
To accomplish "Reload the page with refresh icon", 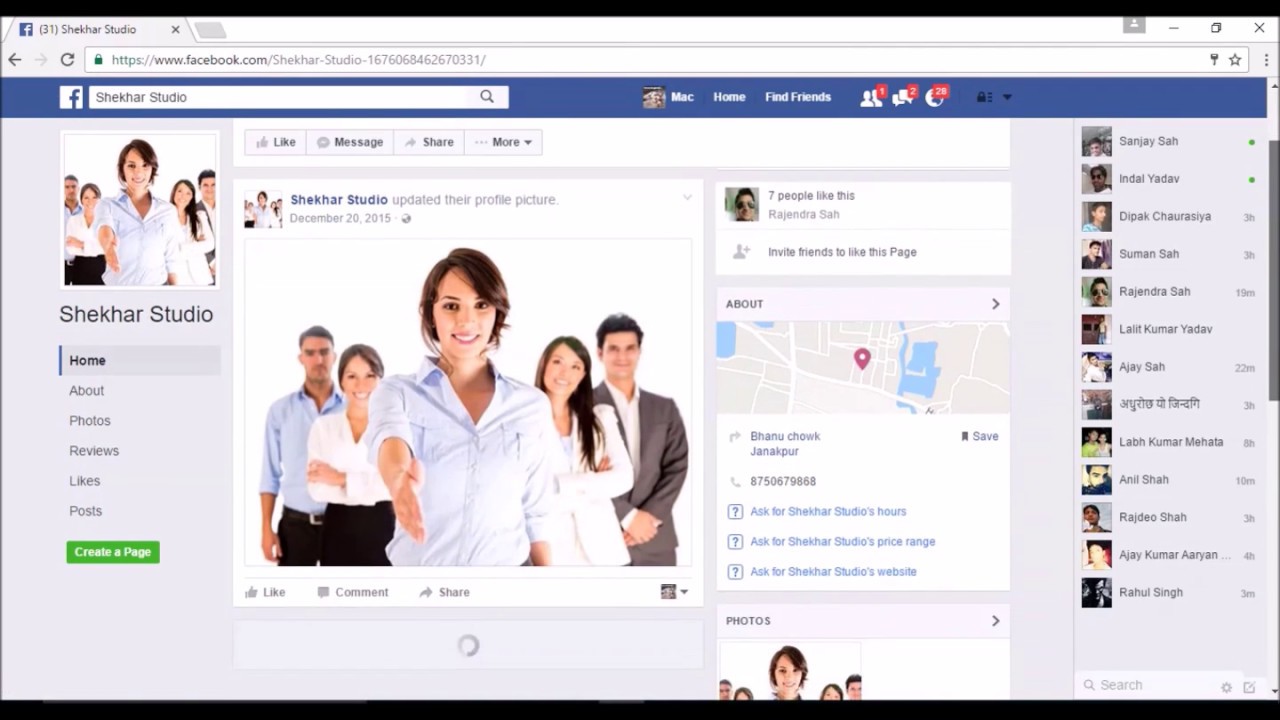I will [x=67, y=60].
